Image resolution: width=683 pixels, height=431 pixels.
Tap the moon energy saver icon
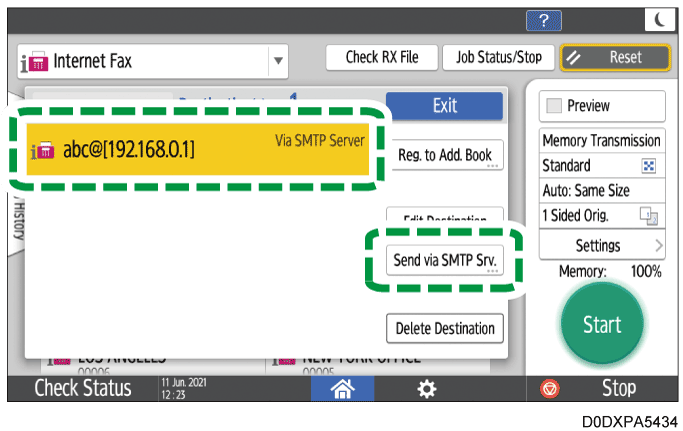point(657,21)
